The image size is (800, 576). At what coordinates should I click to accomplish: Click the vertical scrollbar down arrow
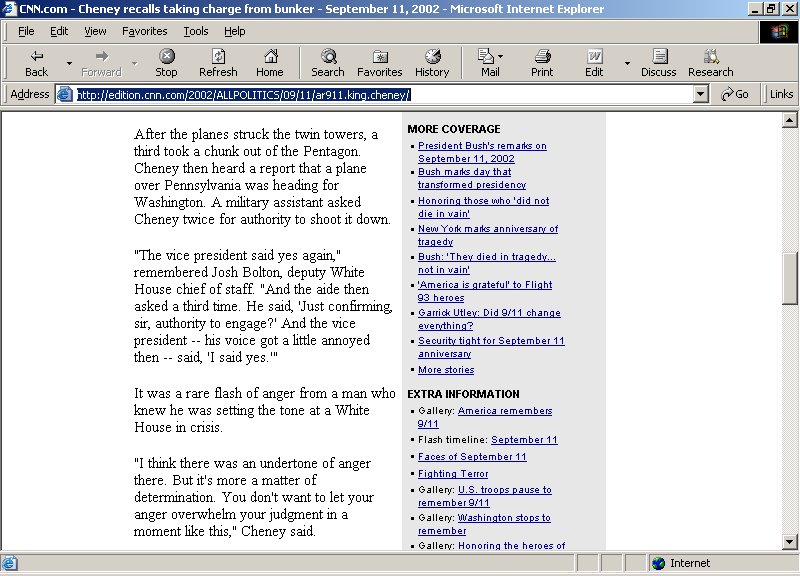[x=790, y=541]
